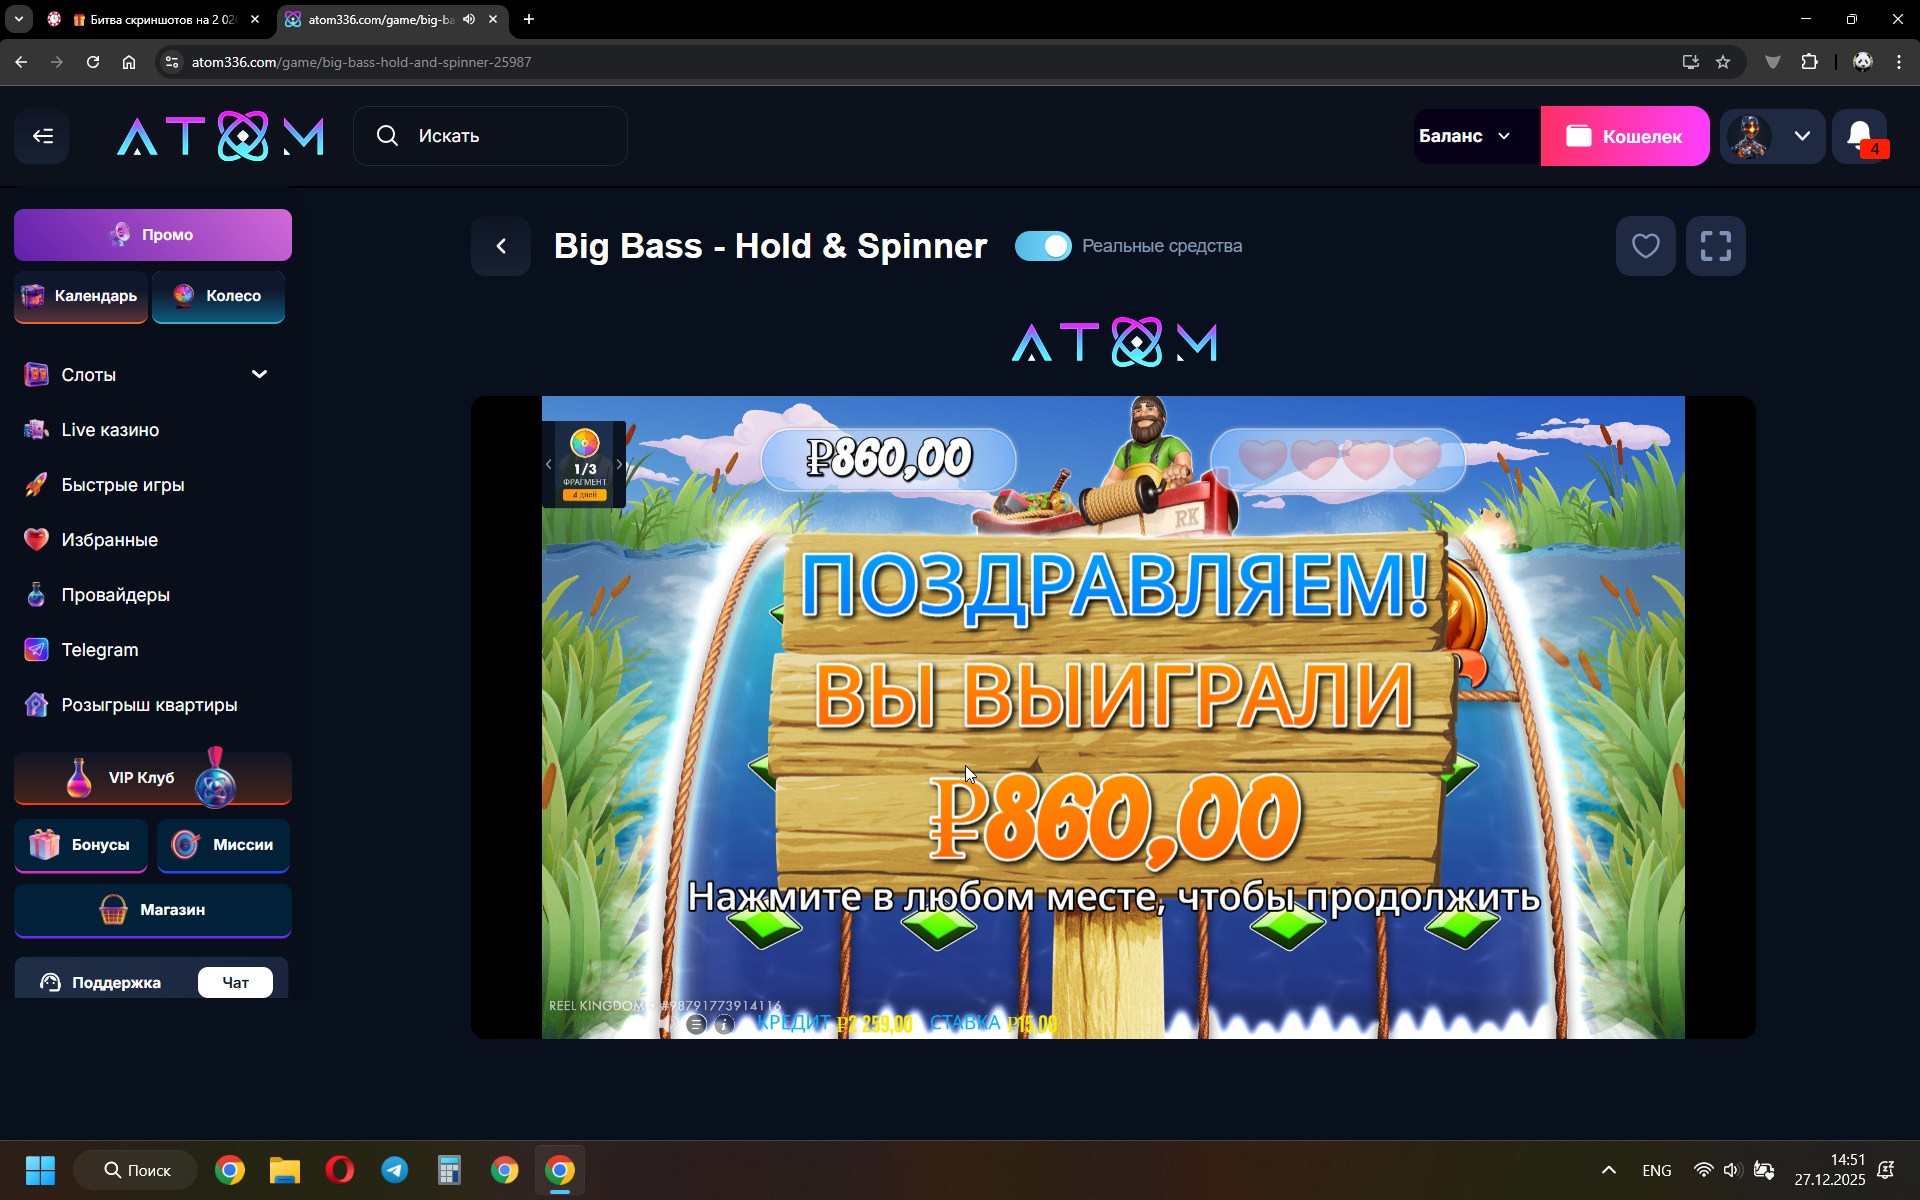Expand the Слоты section
This screenshot has height=1200, width=1920.
point(259,374)
